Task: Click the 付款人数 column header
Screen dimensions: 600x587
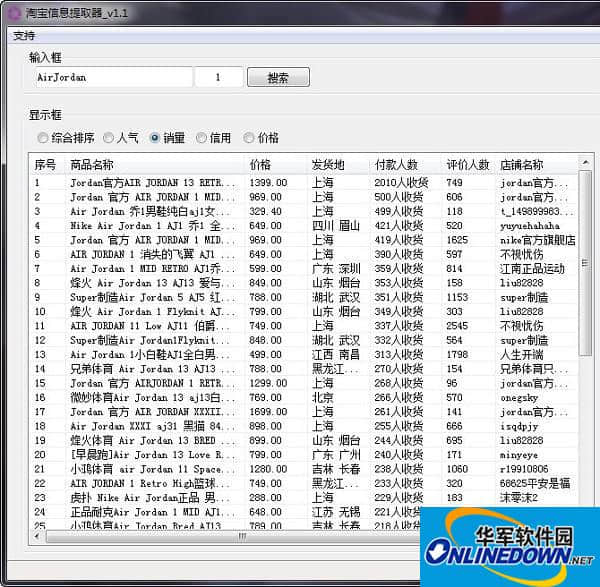Action: point(406,165)
